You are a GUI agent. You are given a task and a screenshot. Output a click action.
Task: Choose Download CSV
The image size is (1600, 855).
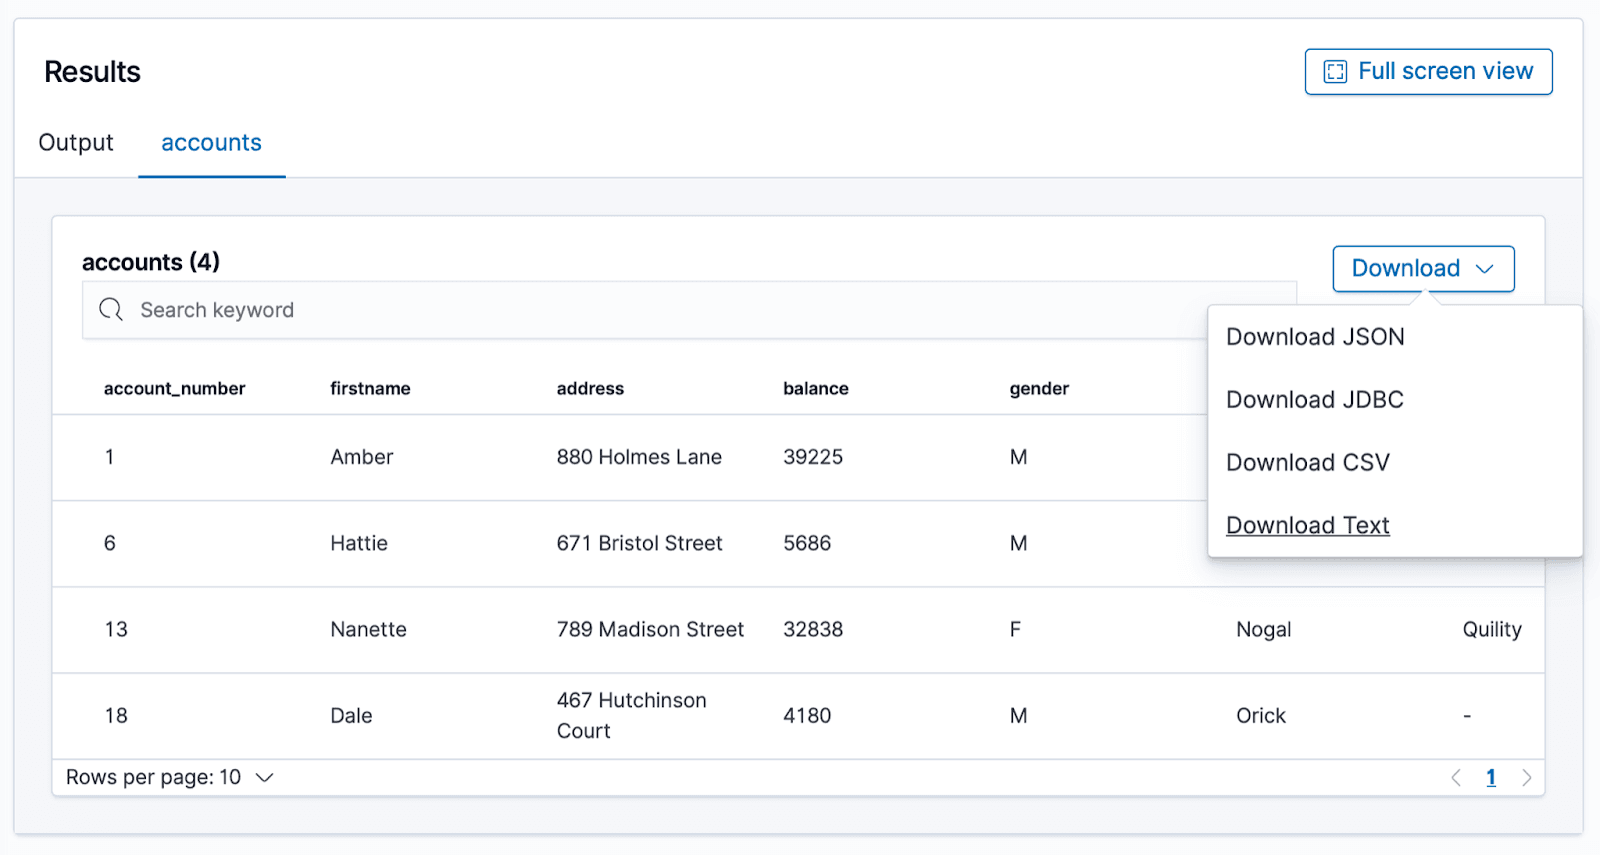[x=1308, y=463]
